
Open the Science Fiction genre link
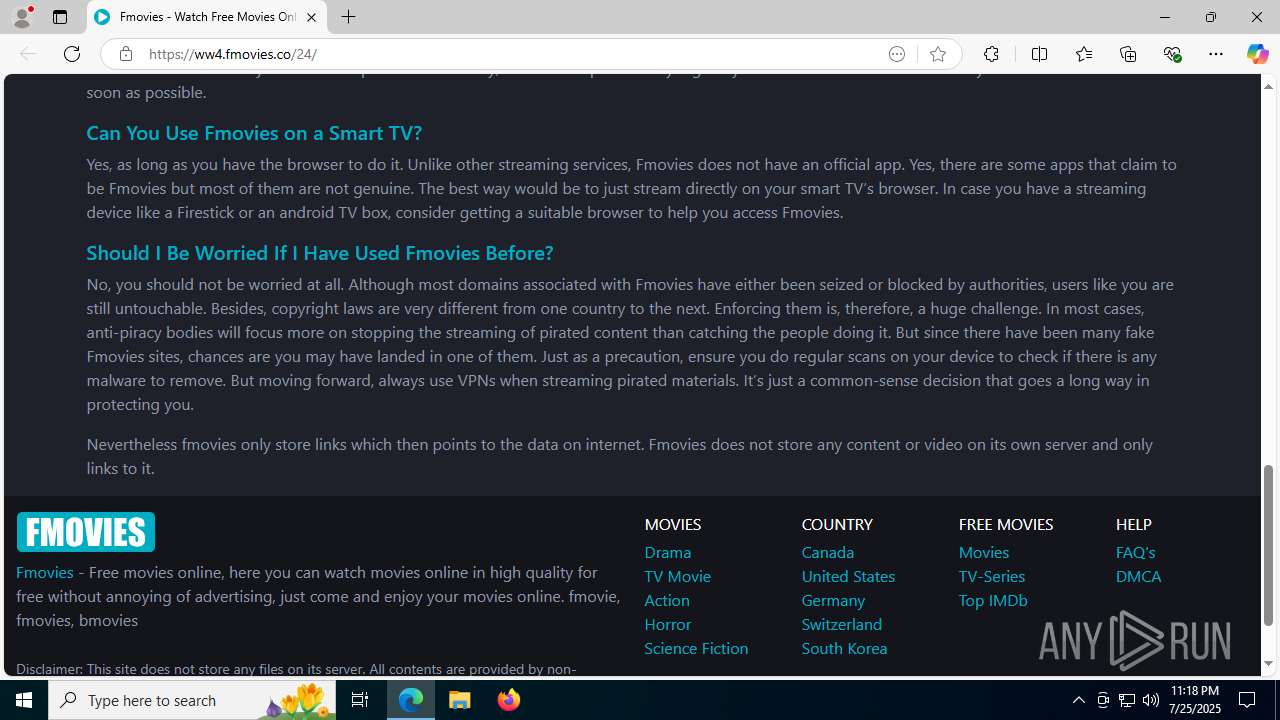(x=696, y=648)
